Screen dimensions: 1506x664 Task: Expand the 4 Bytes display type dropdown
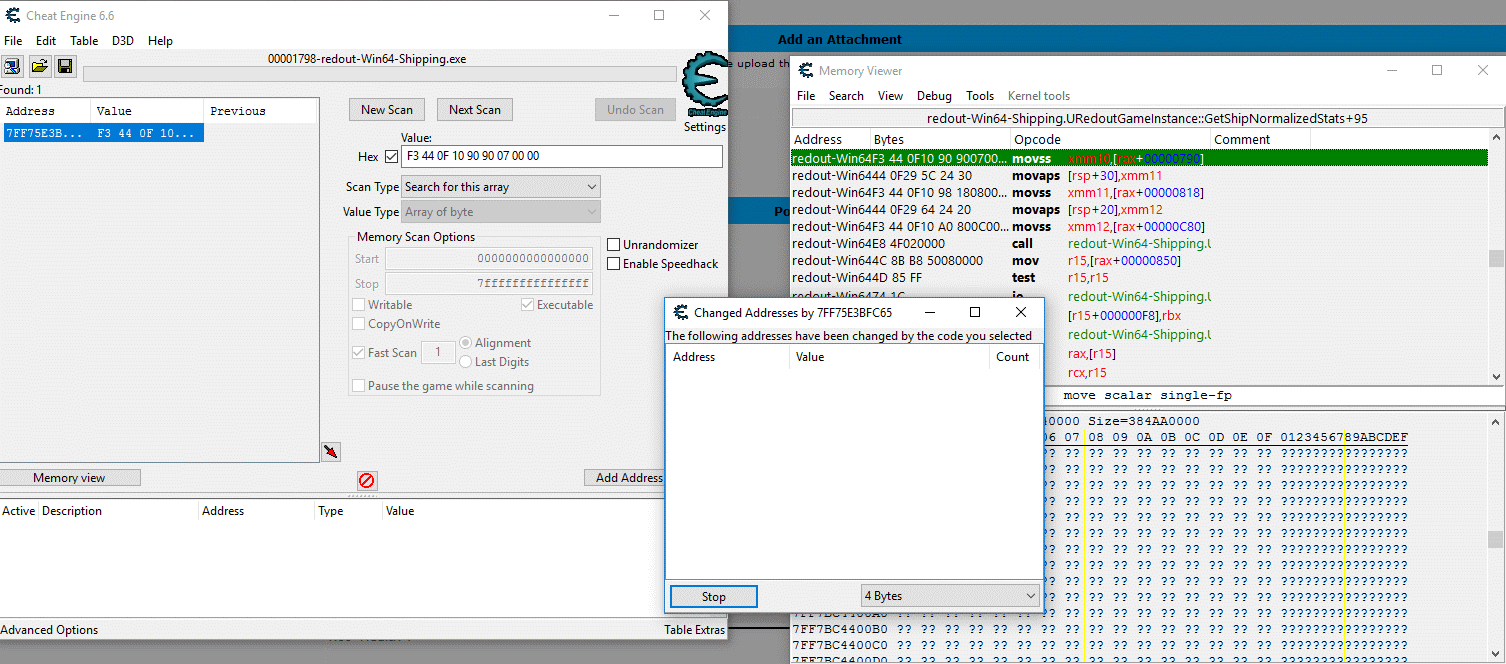click(x=950, y=596)
